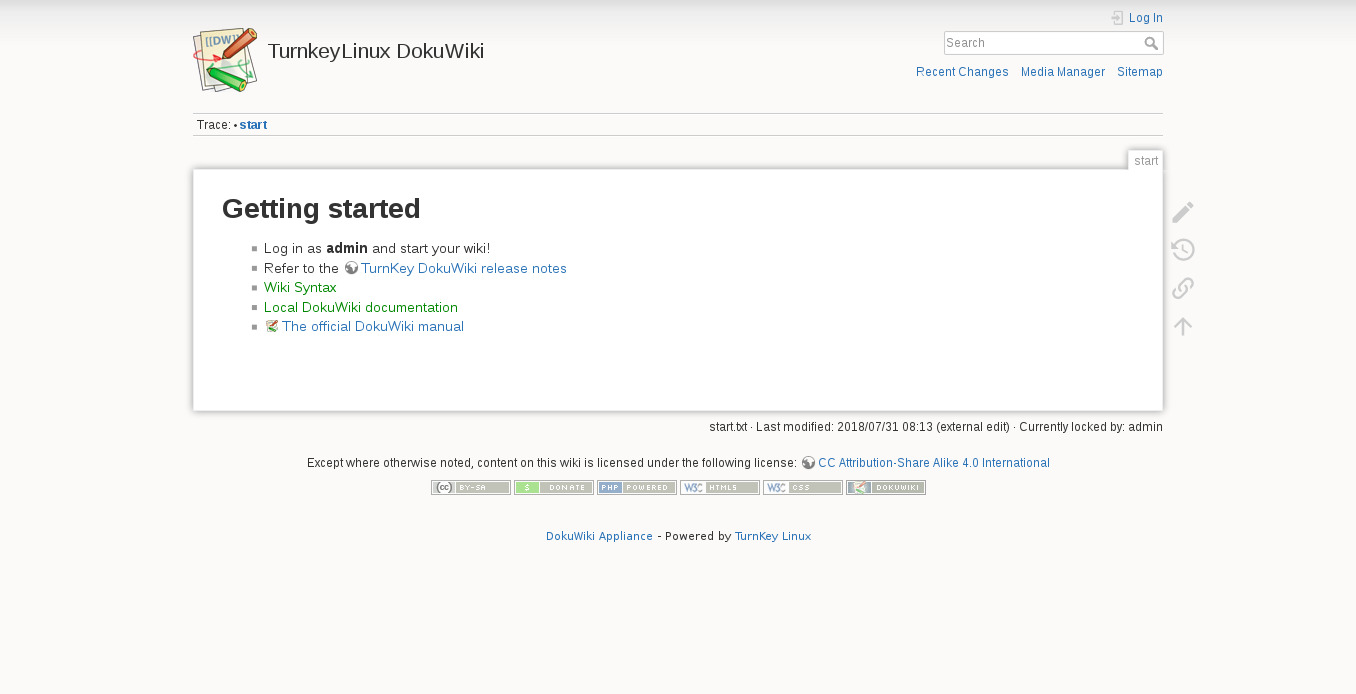Click the edit page pencil icon

tap(1183, 212)
